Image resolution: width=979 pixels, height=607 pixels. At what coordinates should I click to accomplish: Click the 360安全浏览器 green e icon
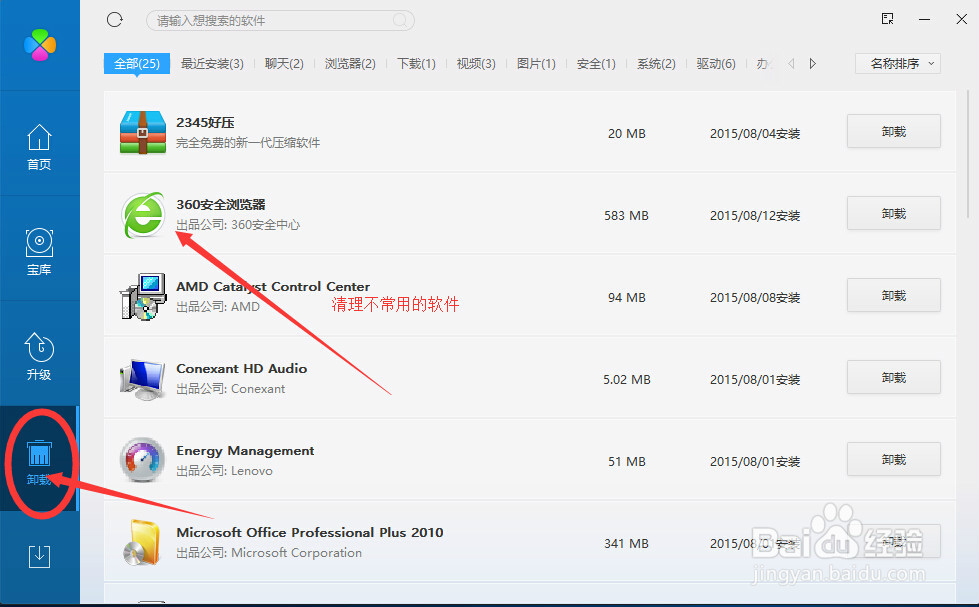pyautogui.click(x=143, y=215)
